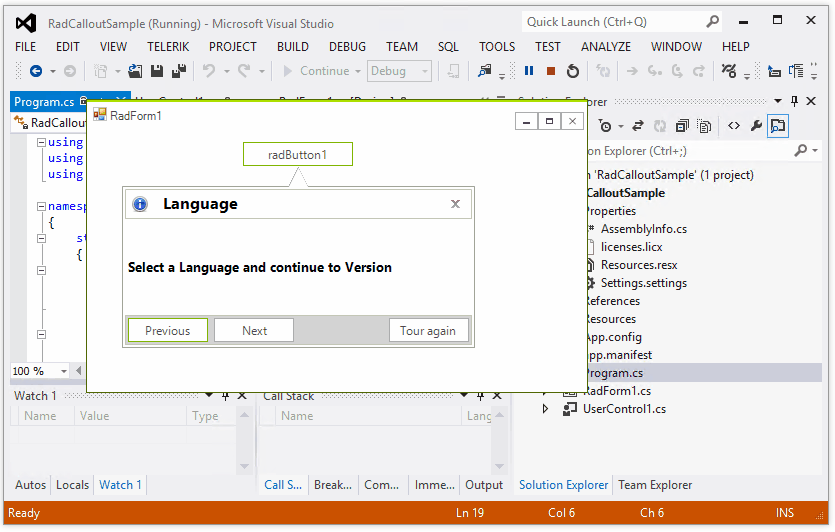Image resolution: width=835 pixels, height=532 pixels.
Task: Click the radButton1 button
Action: [298, 154]
